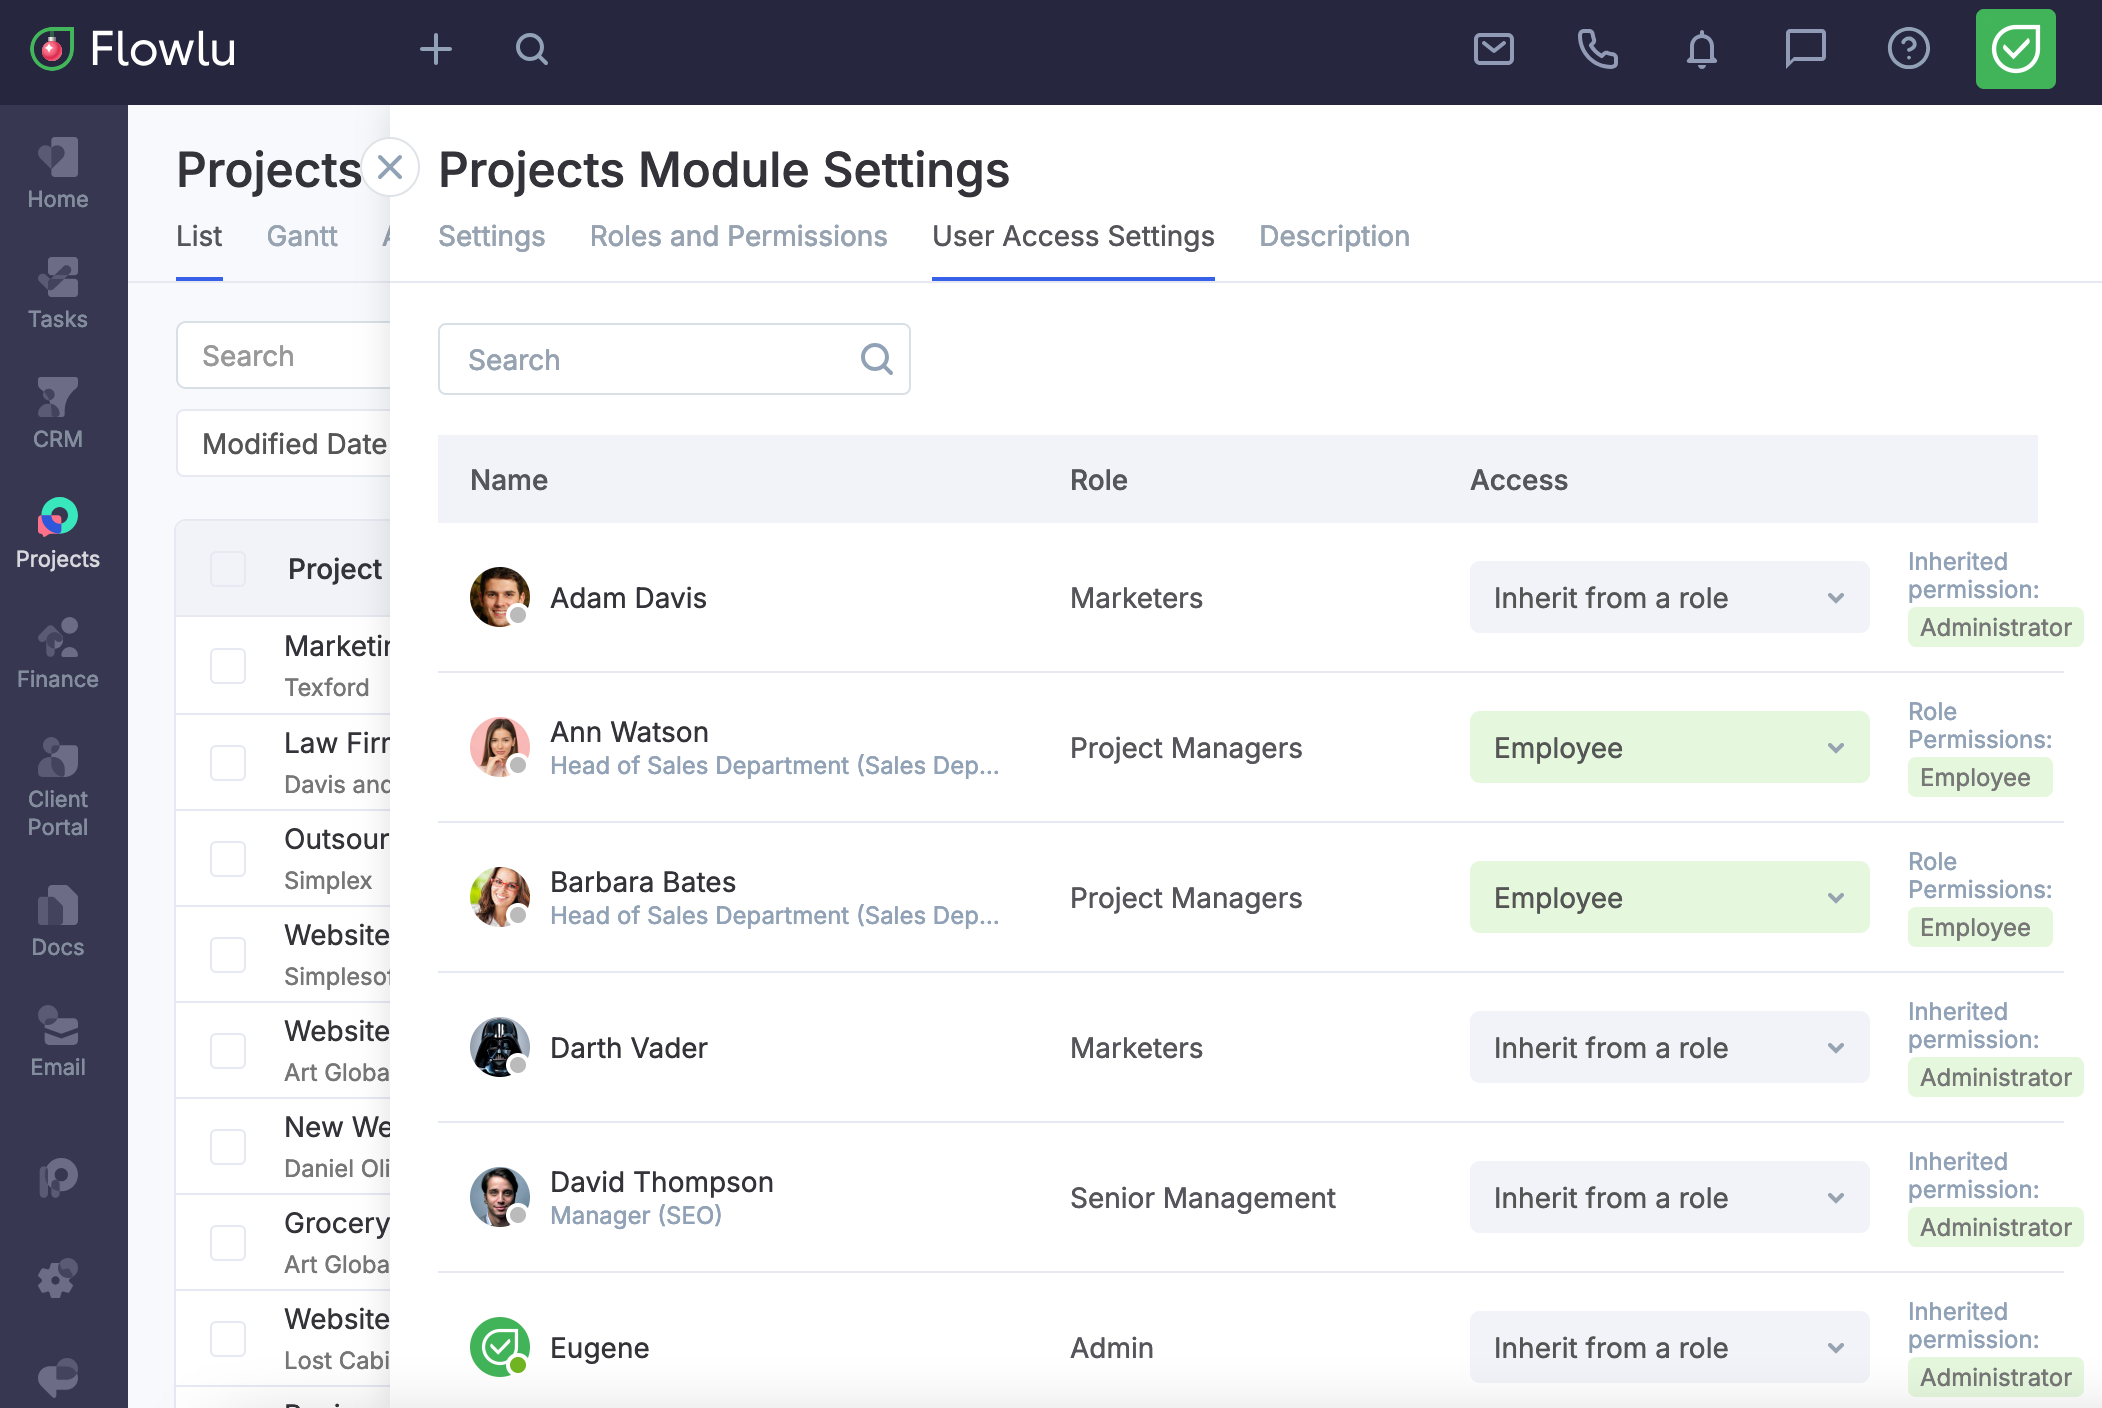Switch to Roles and Permissions tab

[738, 236]
